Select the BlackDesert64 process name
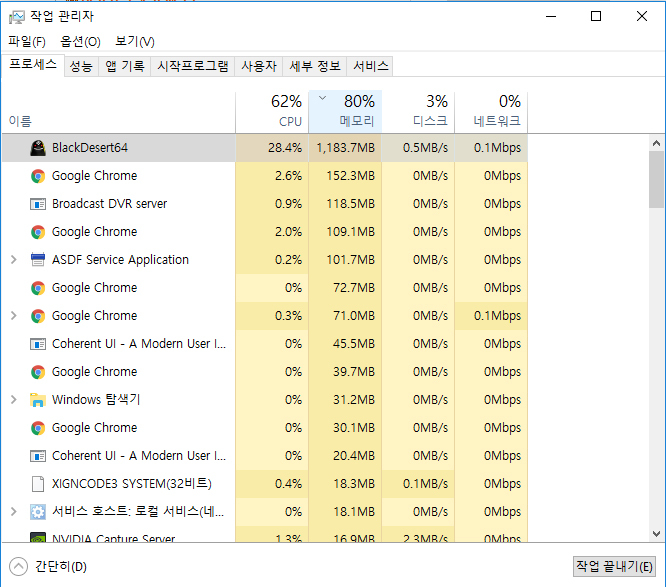Viewport: 666px width, 587px height. tap(90, 148)
